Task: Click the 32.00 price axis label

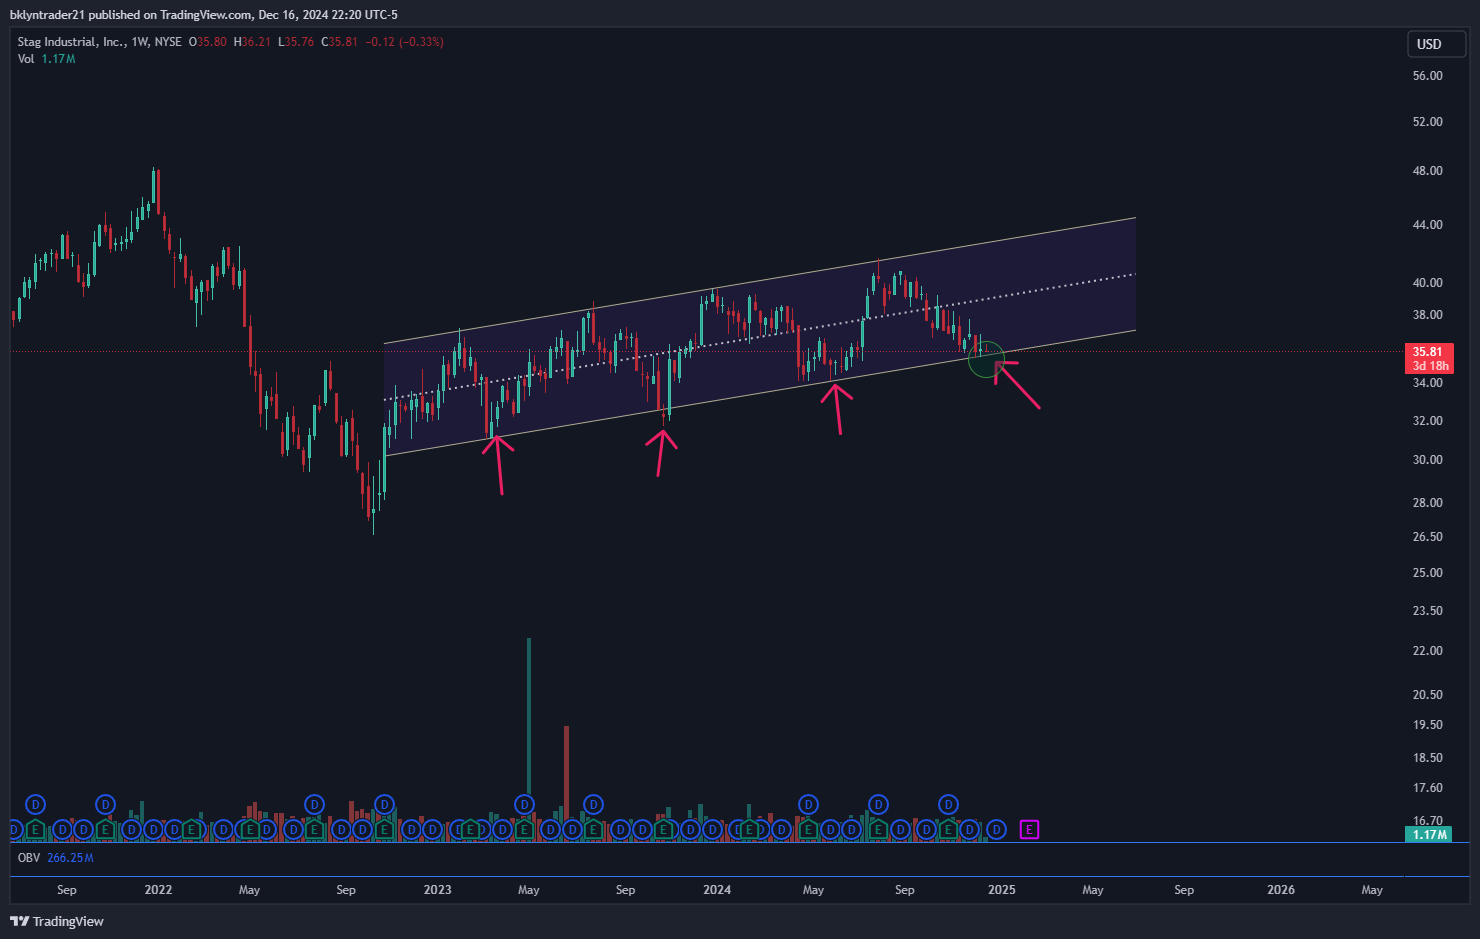Action: tap(1427, 421)
